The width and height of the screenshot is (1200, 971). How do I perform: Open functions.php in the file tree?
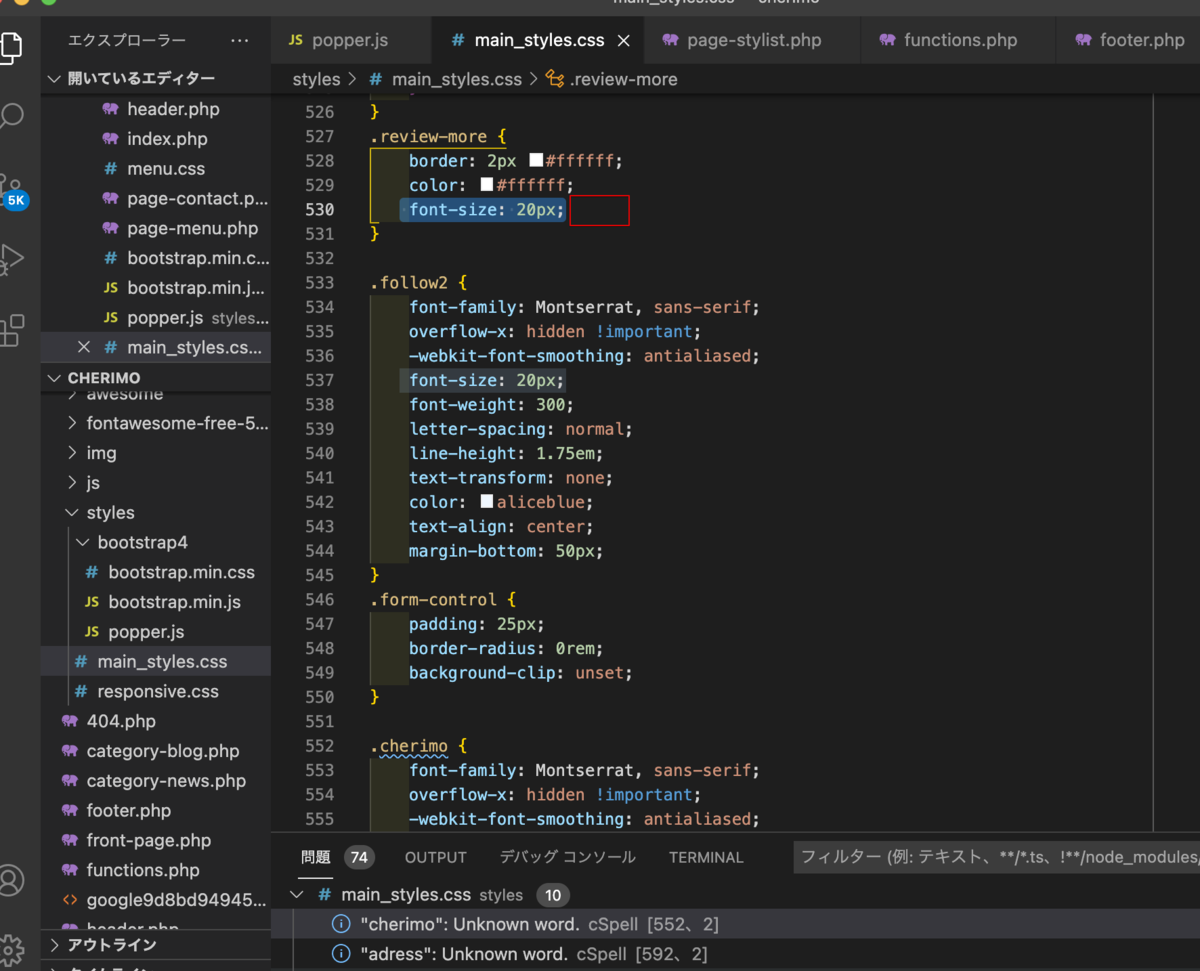(x=143, y=871)
